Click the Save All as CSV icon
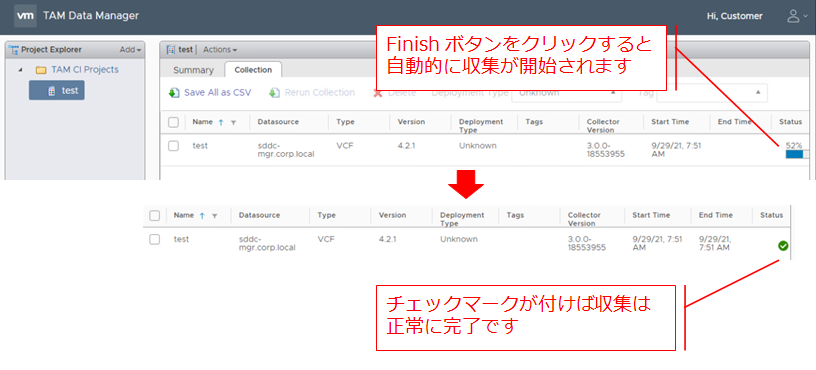816x370 pixels. point(174,93)
